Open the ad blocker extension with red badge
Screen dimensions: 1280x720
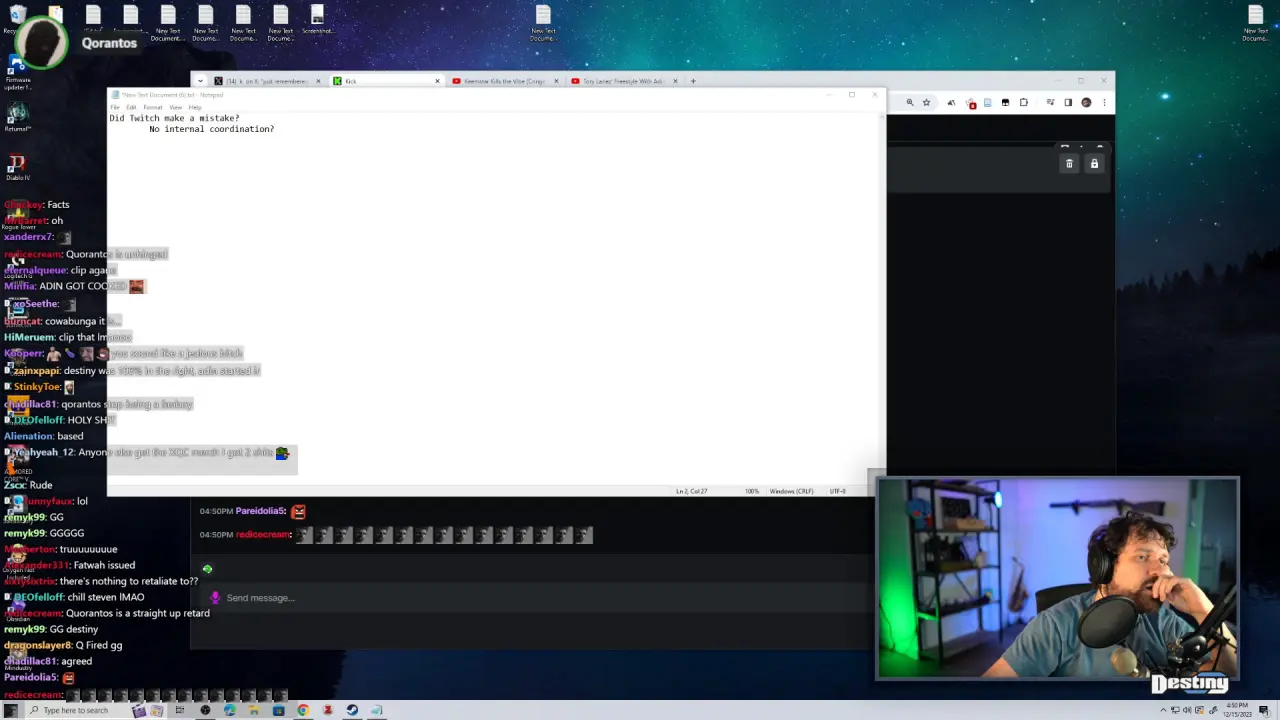[x=972, y=102]
